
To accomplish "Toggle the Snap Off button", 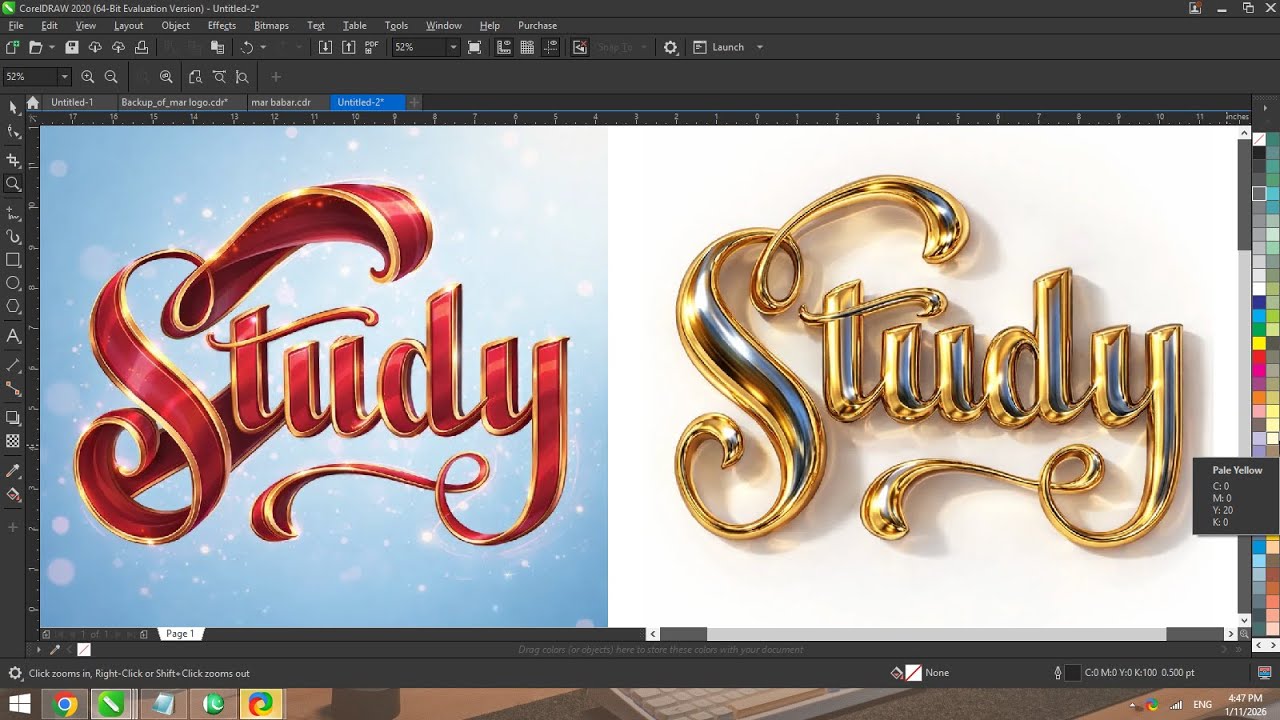I will 580,47.
